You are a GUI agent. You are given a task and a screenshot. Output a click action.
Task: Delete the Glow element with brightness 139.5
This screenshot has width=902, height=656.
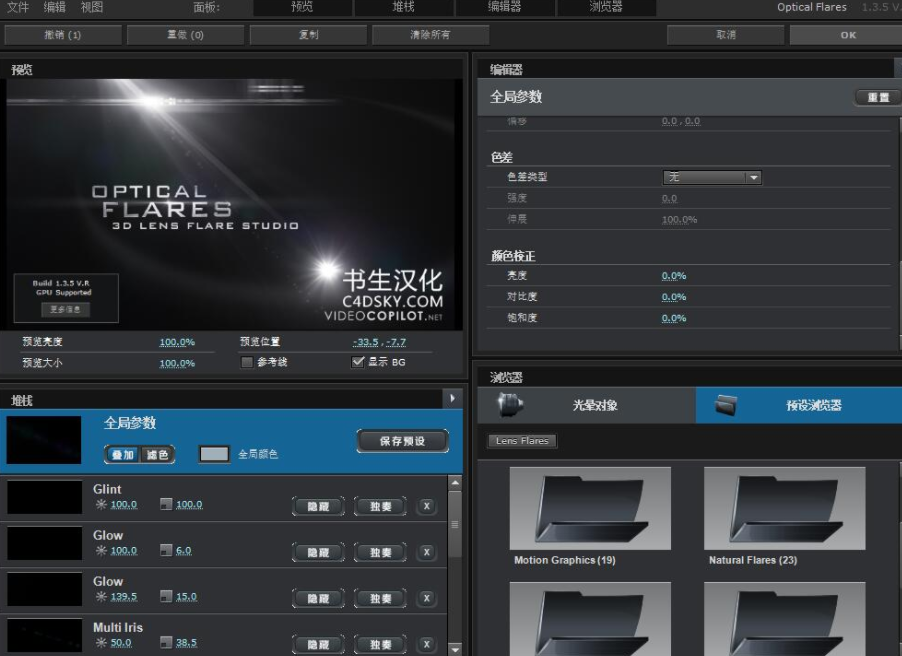click(x=426, y=598)
